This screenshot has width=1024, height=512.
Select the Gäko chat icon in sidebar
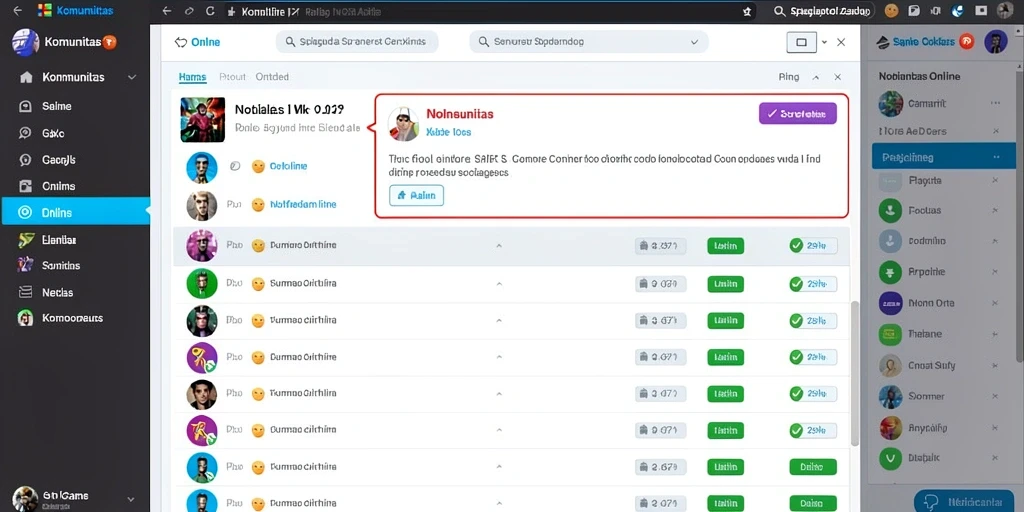(x=25, y=133)
